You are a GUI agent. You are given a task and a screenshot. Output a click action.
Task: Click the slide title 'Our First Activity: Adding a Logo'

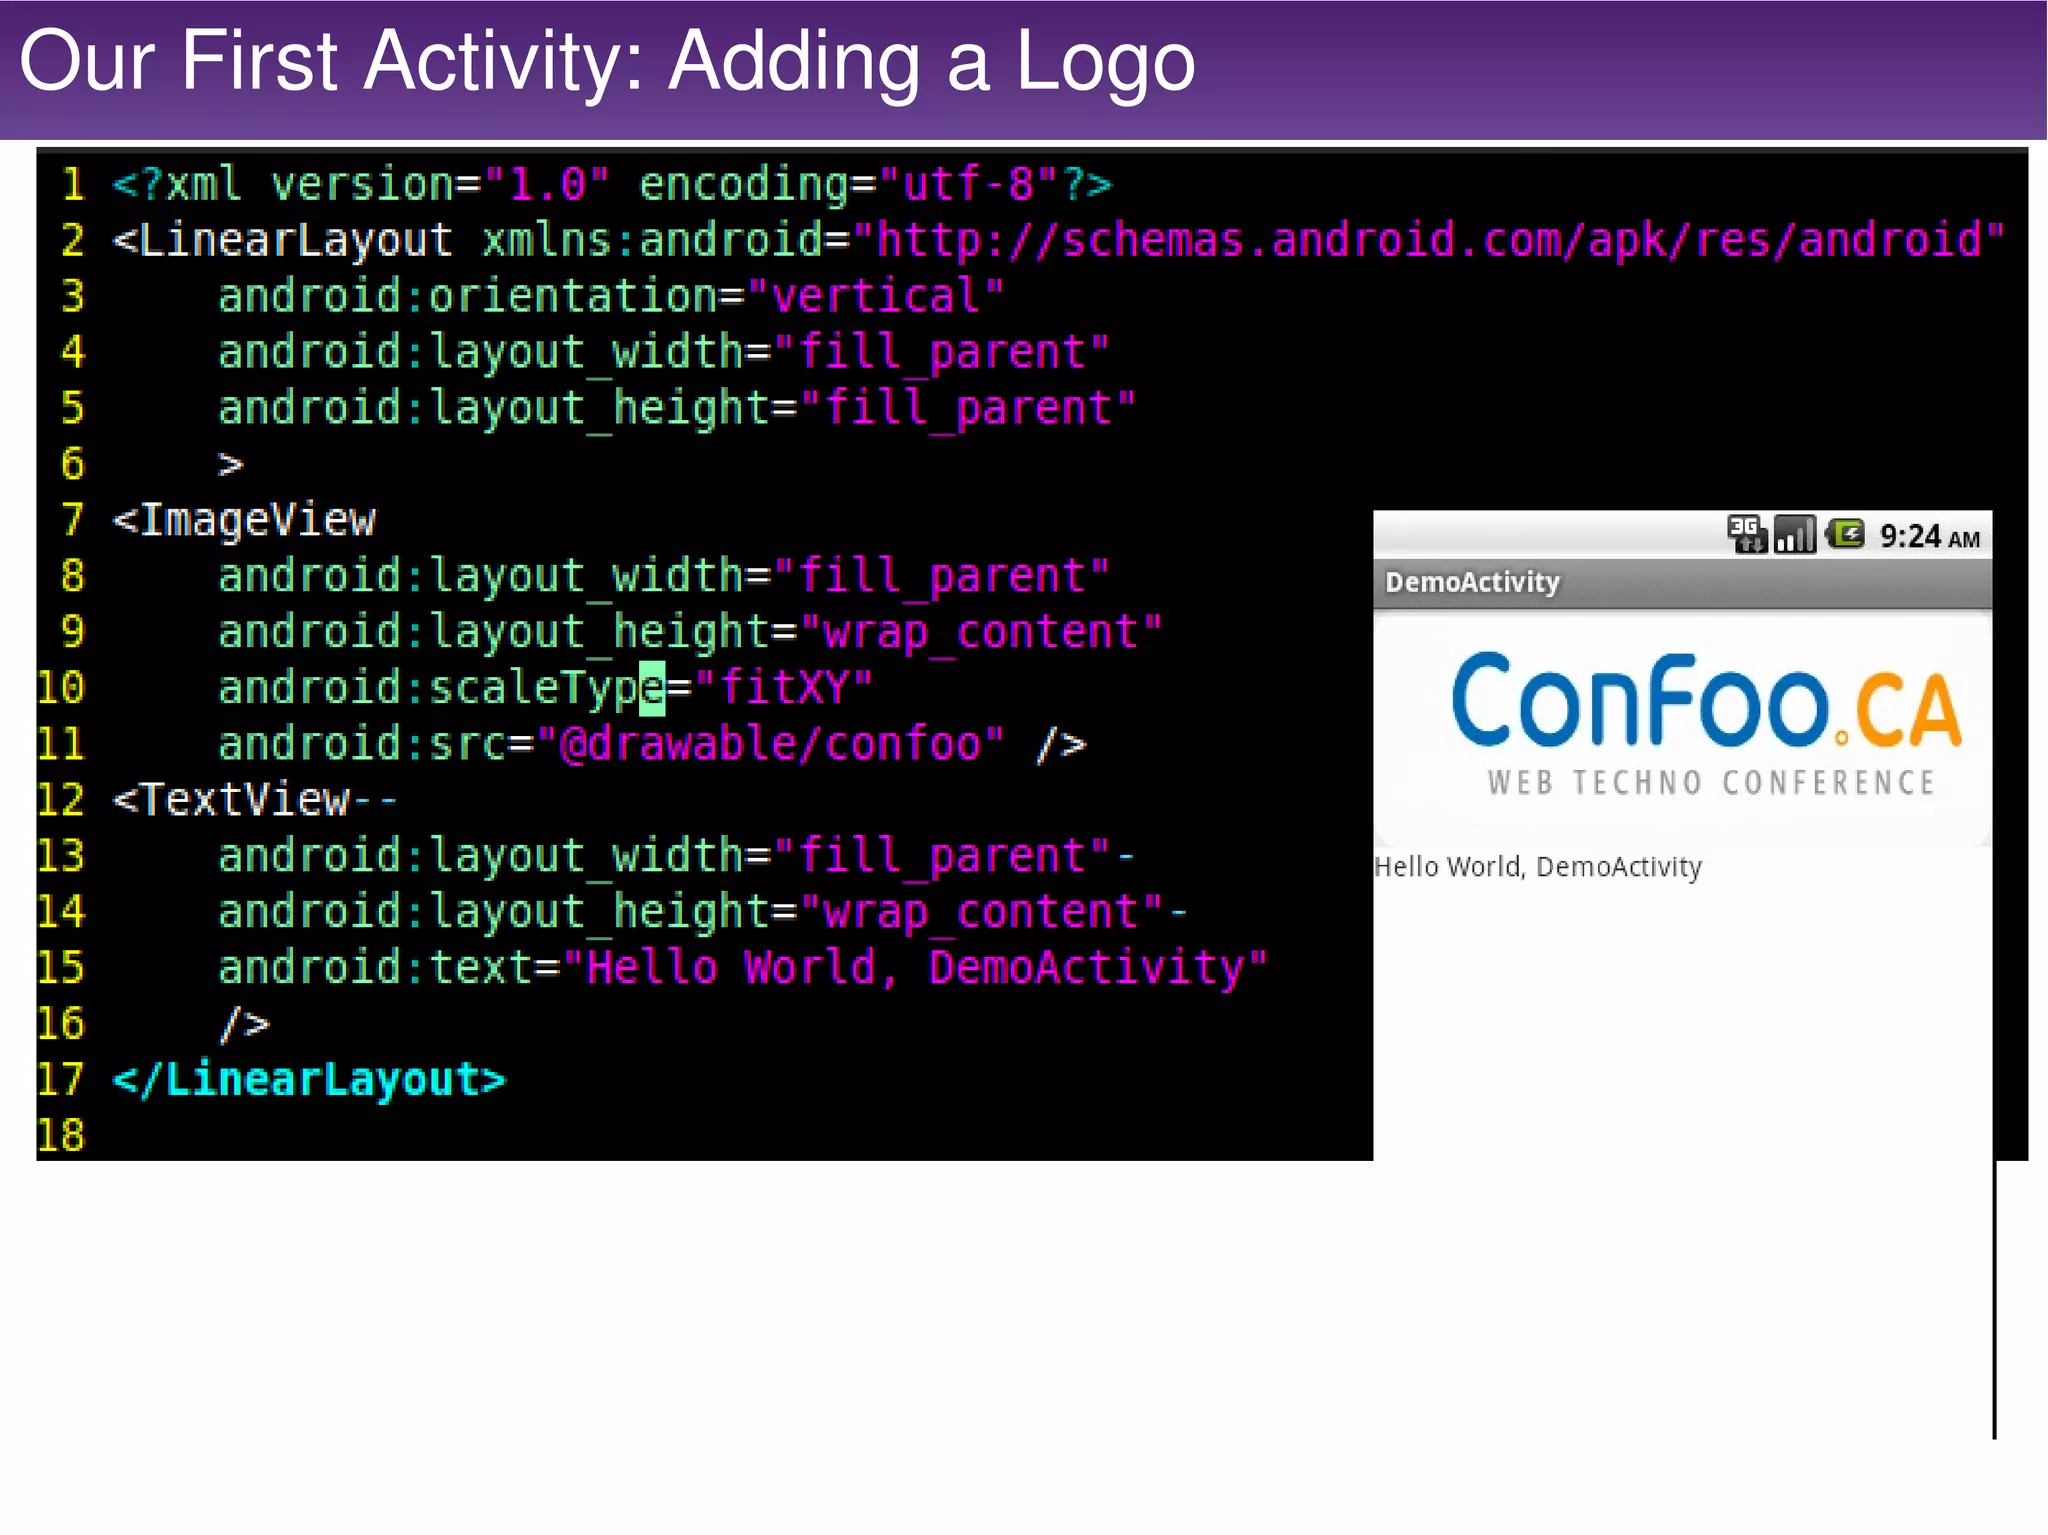point(607,62)
